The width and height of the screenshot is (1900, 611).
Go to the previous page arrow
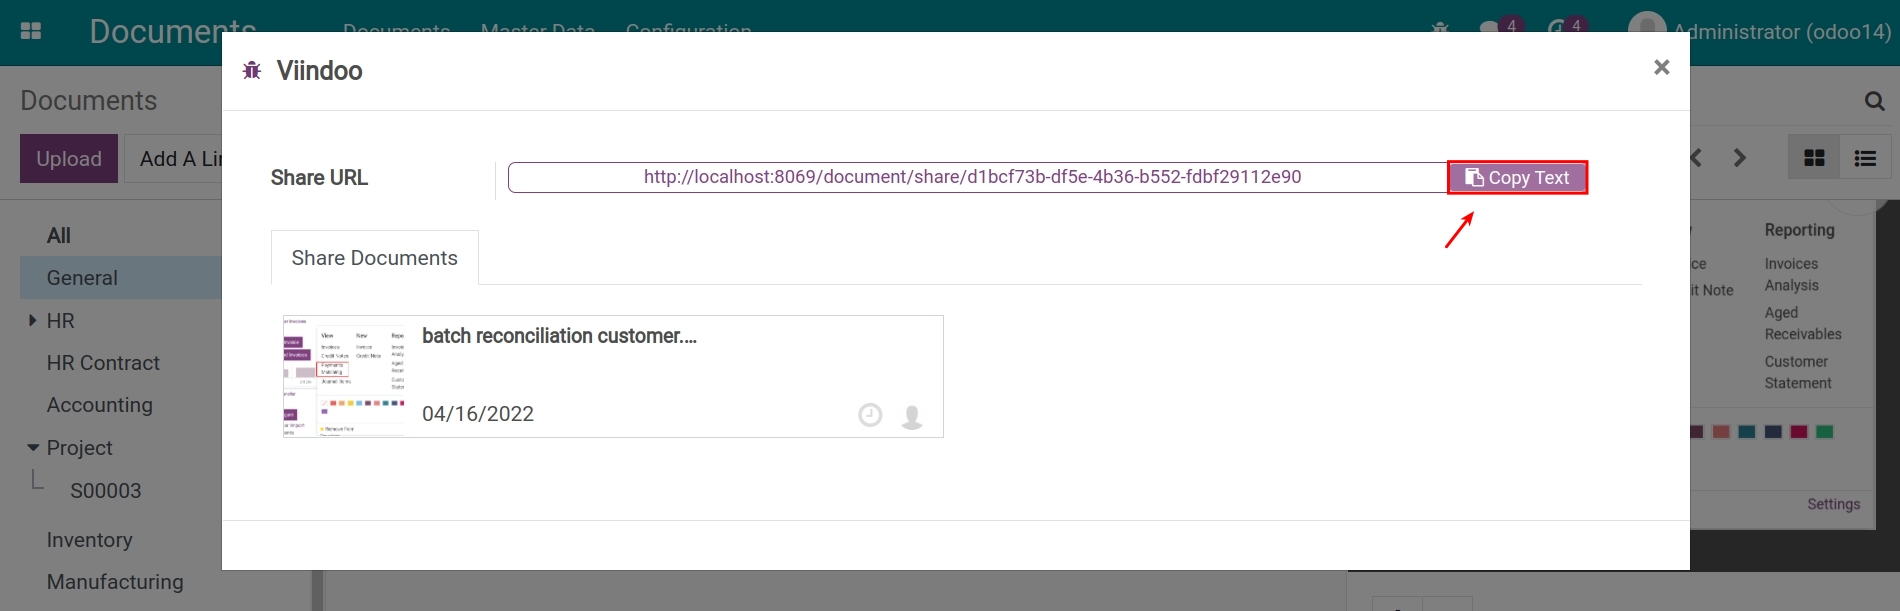[1696, 158]
